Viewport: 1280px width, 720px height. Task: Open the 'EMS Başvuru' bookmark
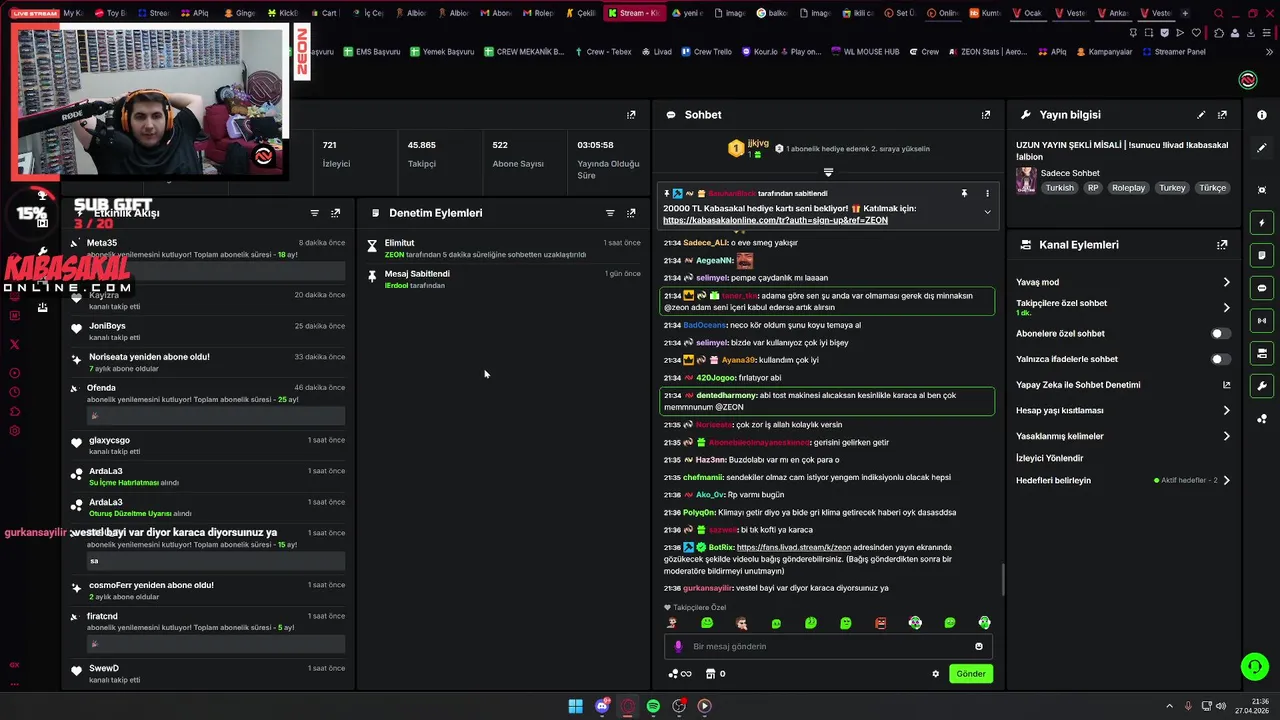coord(371,52)
